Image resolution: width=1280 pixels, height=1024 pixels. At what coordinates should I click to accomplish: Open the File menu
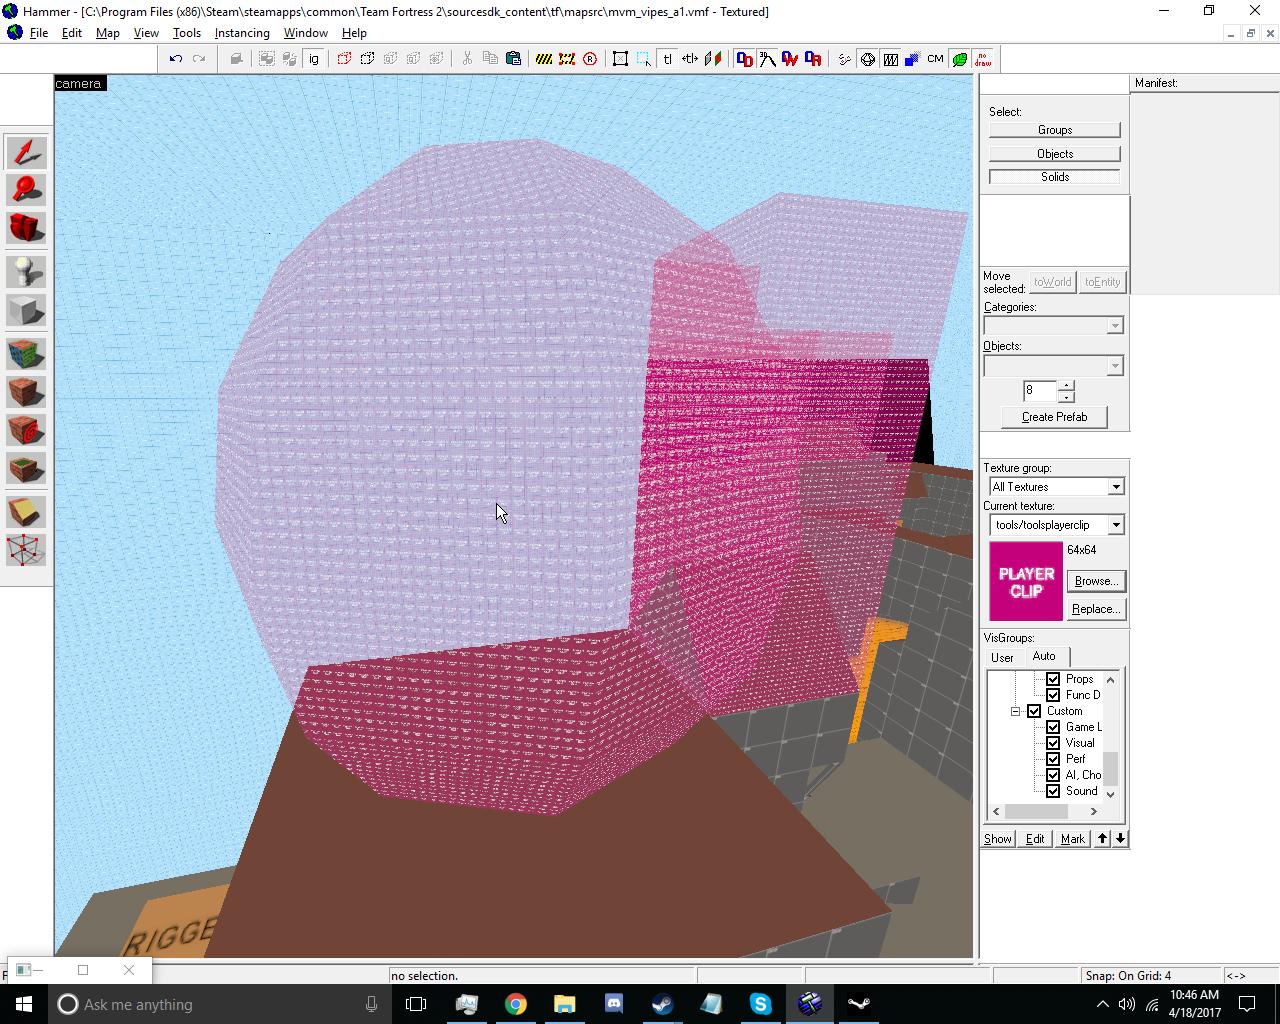(x=39, y=33)
